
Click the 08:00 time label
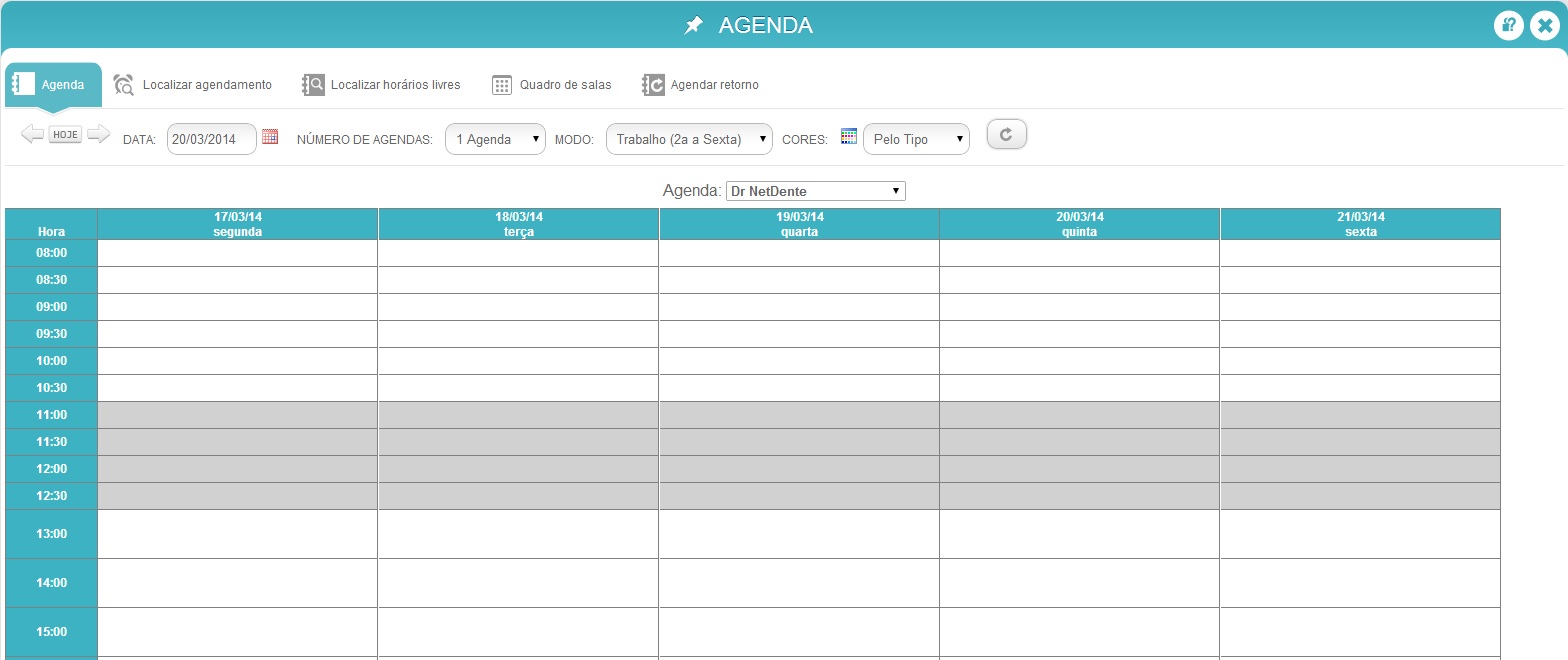tap(51, 253)
